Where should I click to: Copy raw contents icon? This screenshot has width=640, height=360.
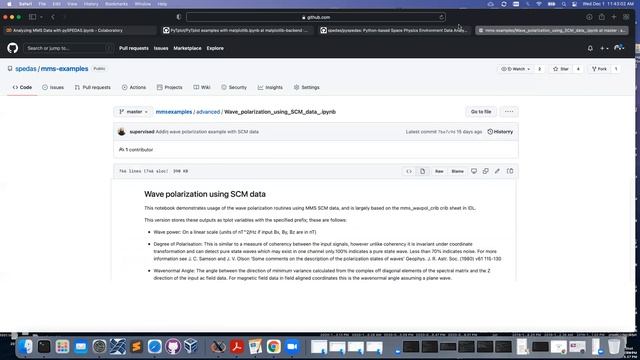485,171
